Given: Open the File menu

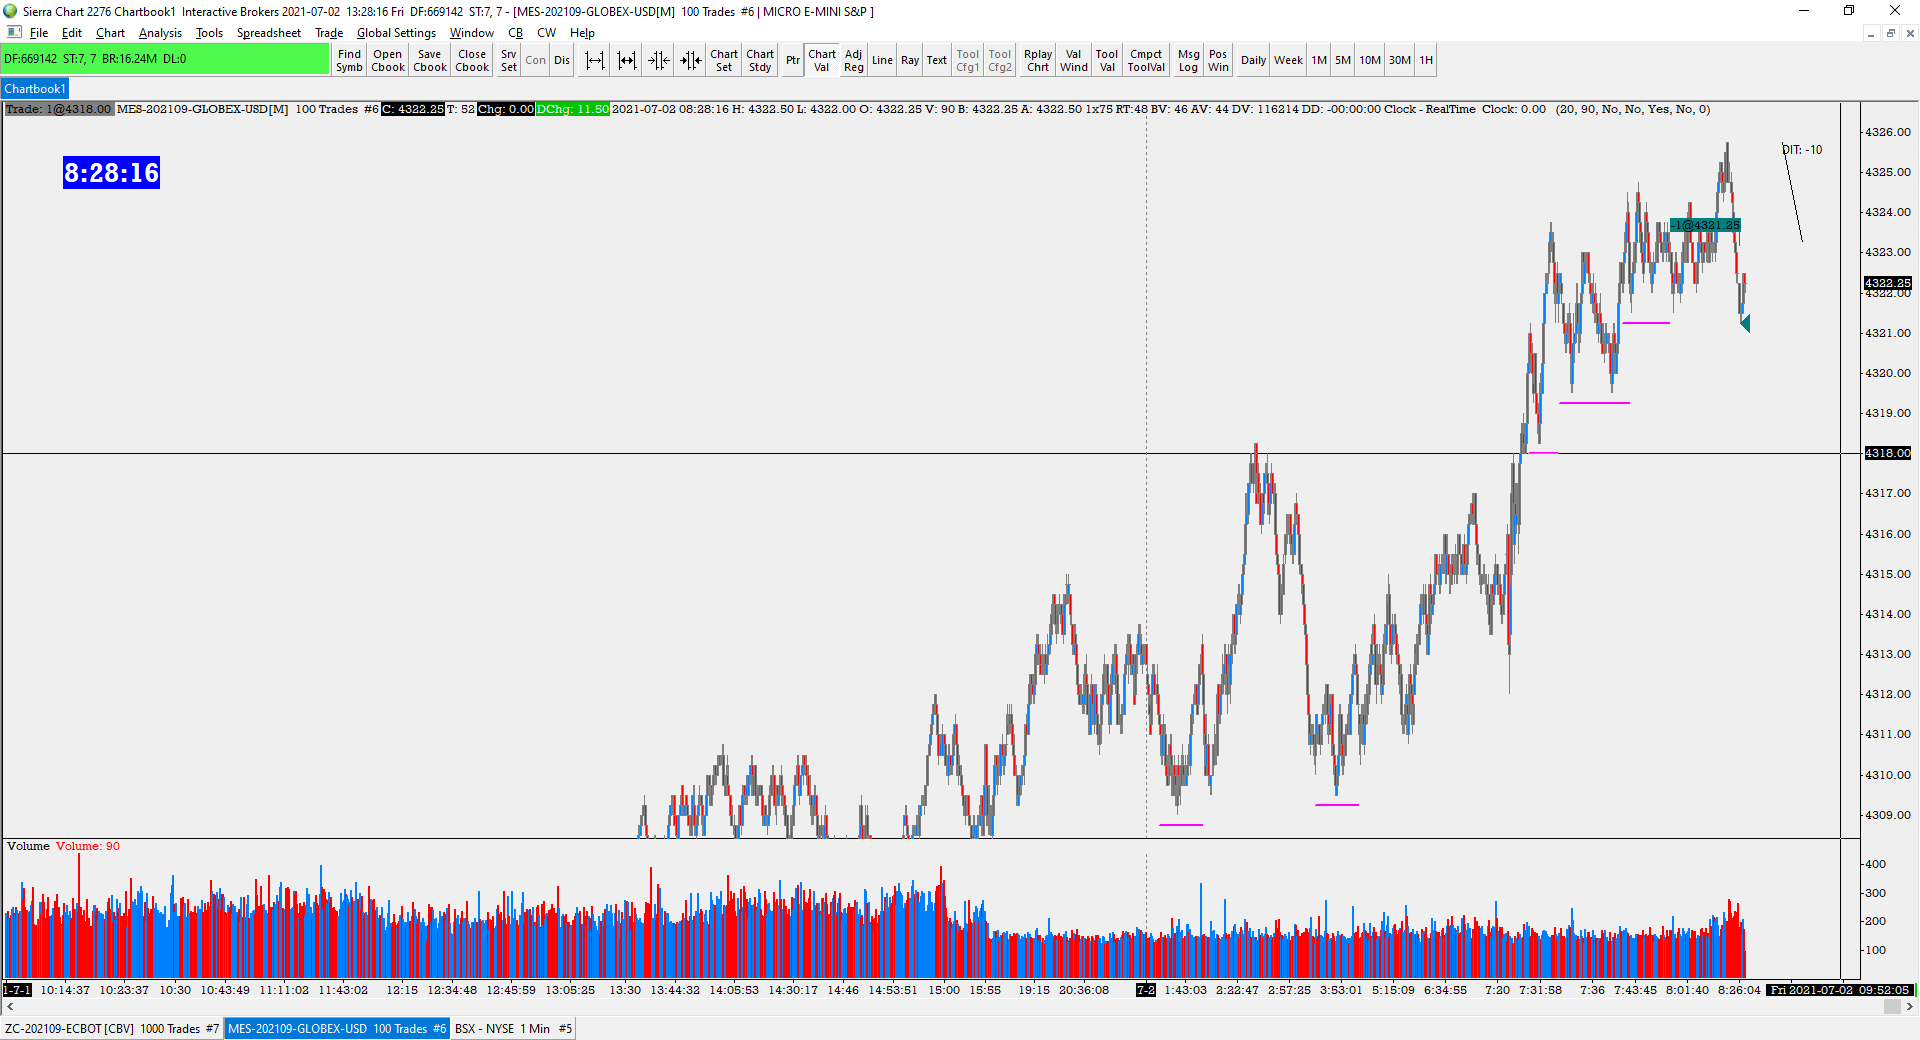Looking at the screenshot, I should click(39, 33).
